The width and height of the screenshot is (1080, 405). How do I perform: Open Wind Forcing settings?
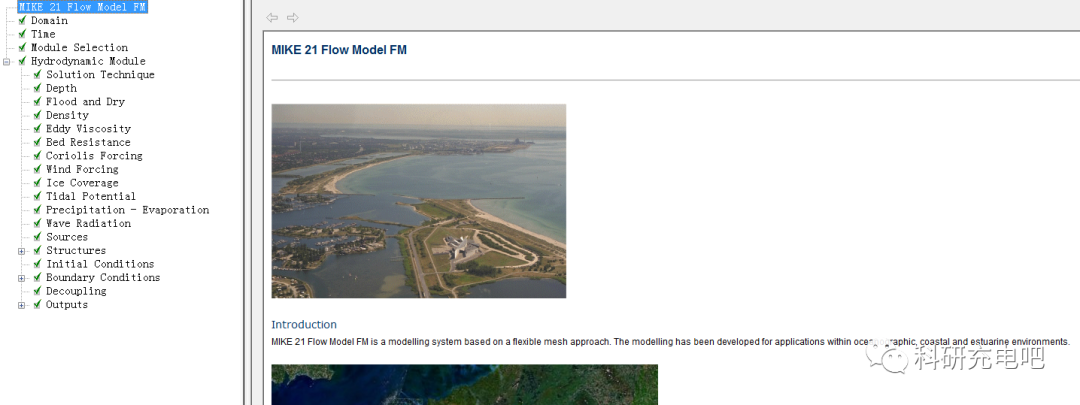click(x=83, y=169)
